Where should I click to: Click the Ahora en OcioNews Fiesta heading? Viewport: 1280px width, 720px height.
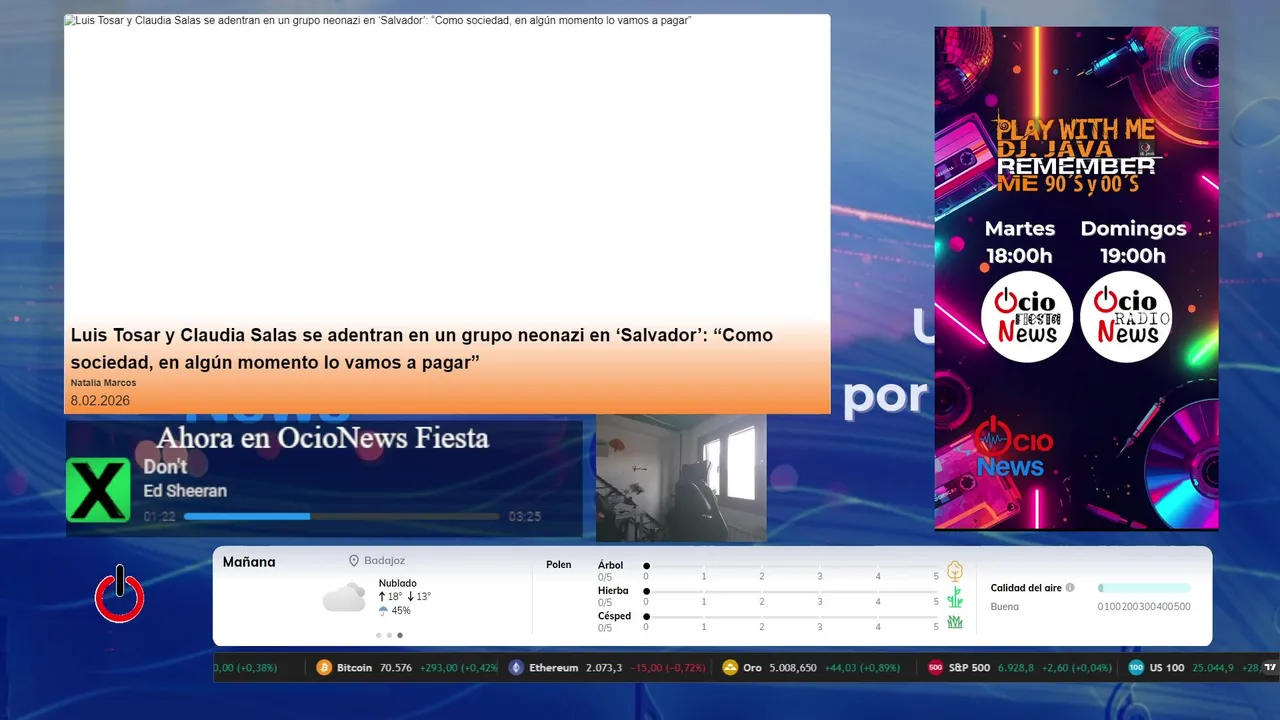pyautogui.click(x=322, y=438)
